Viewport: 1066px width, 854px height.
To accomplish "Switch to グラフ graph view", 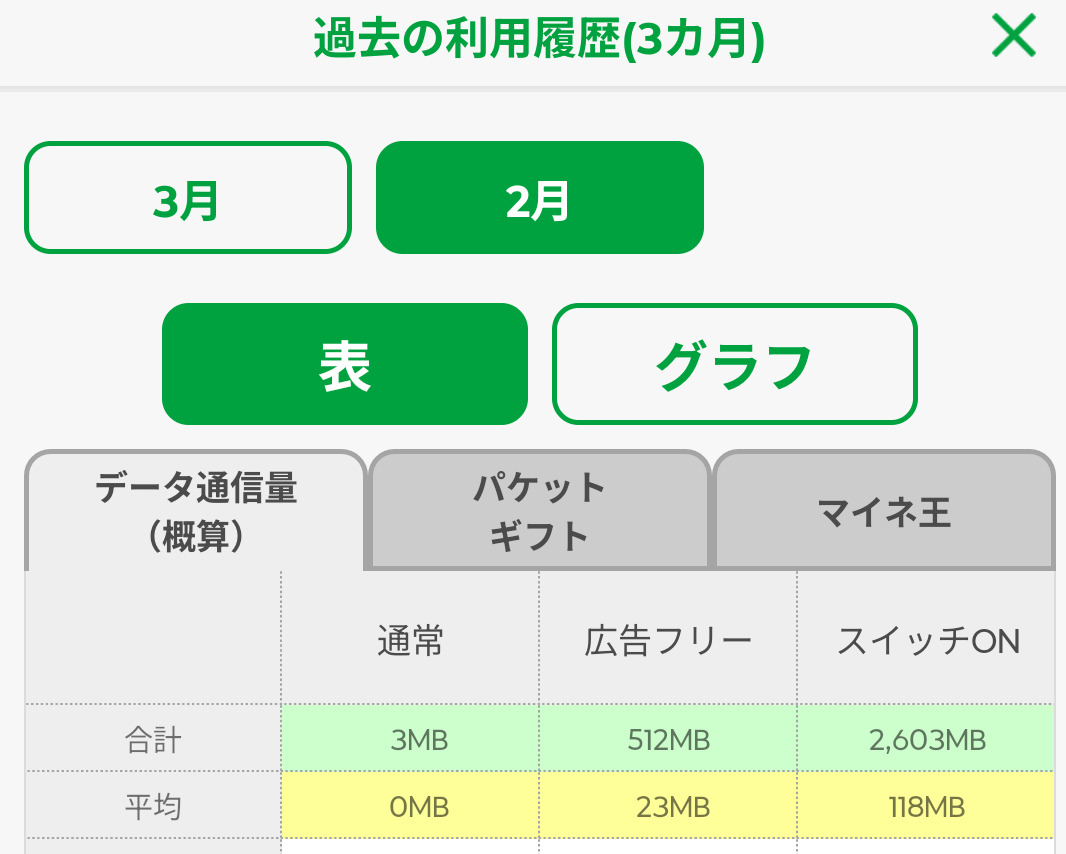I will 734,364.
